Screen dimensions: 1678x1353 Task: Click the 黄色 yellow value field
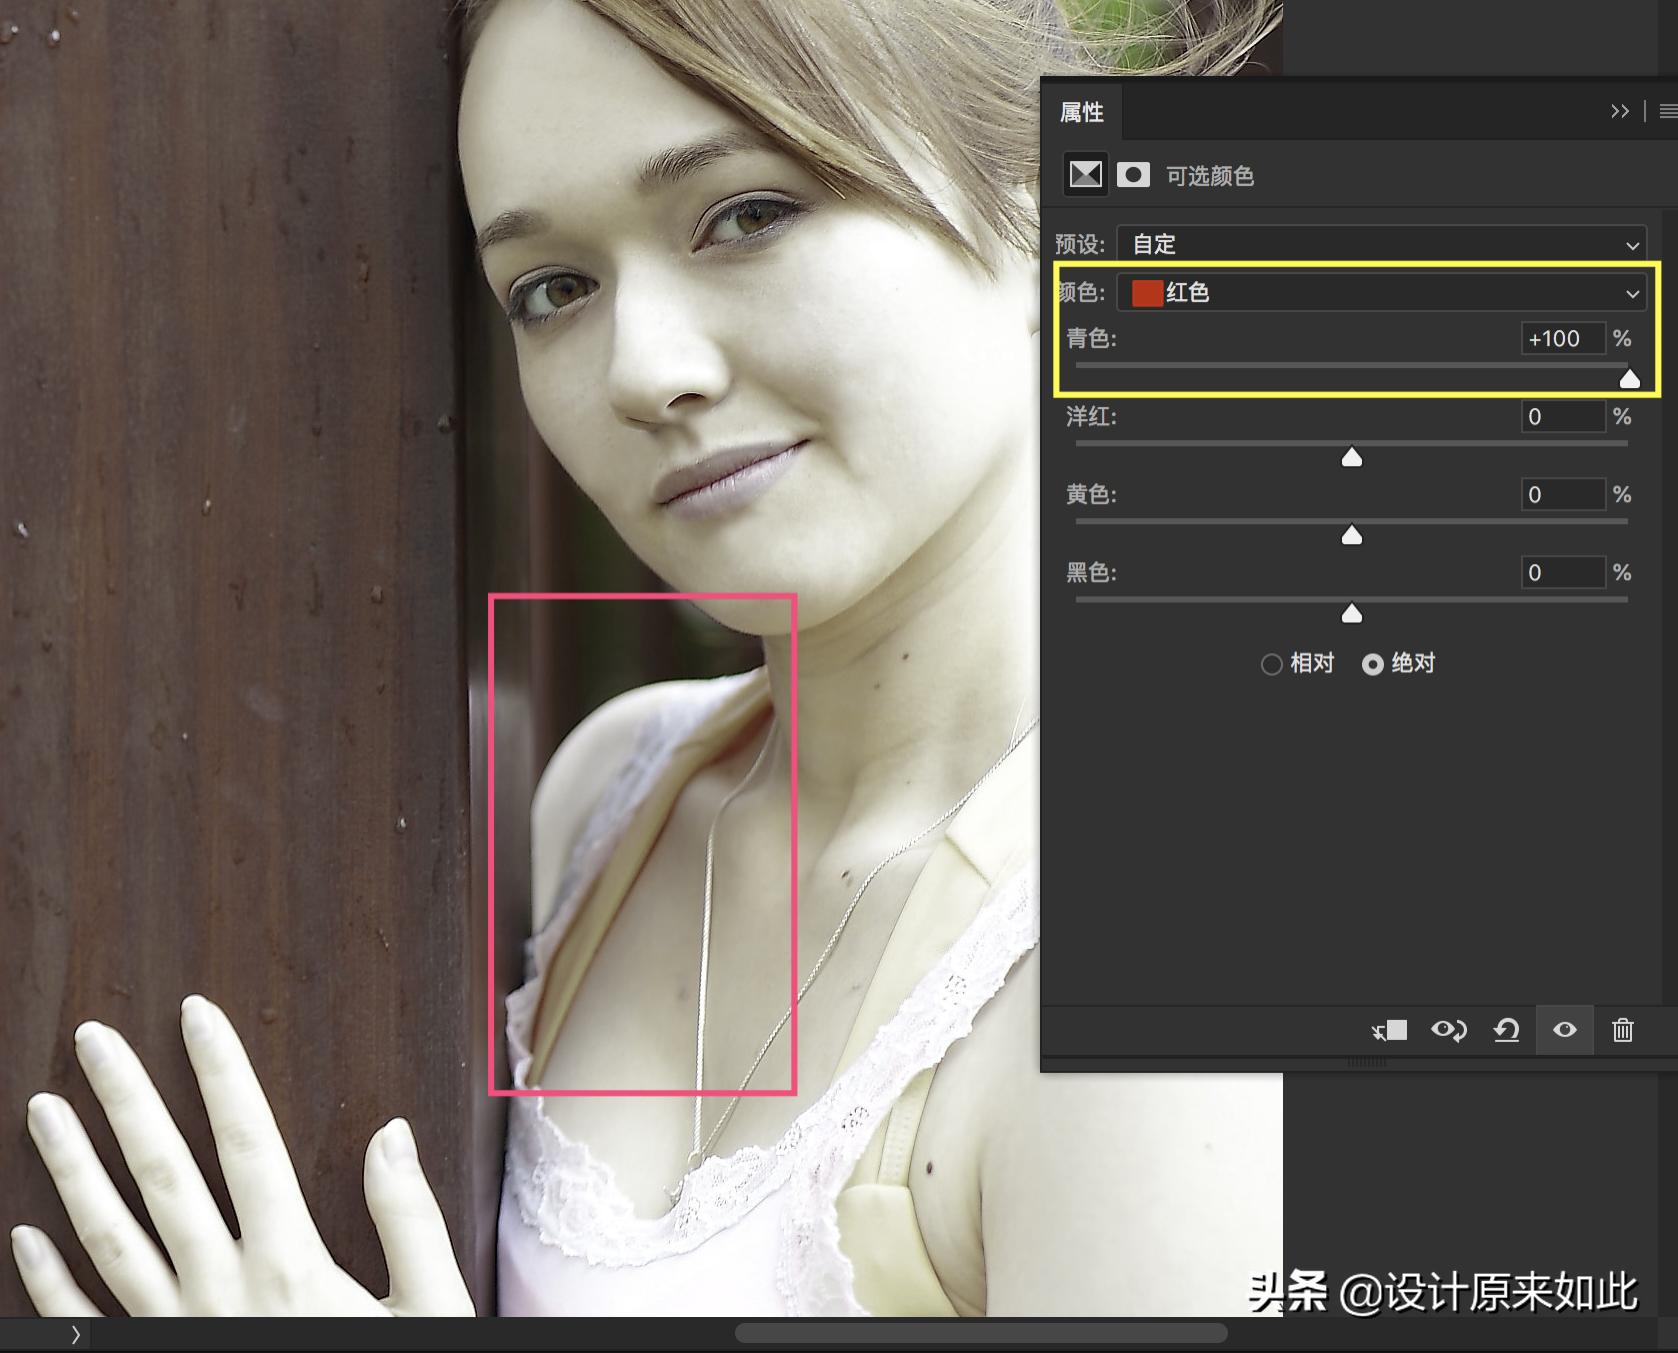[1562, 494]
